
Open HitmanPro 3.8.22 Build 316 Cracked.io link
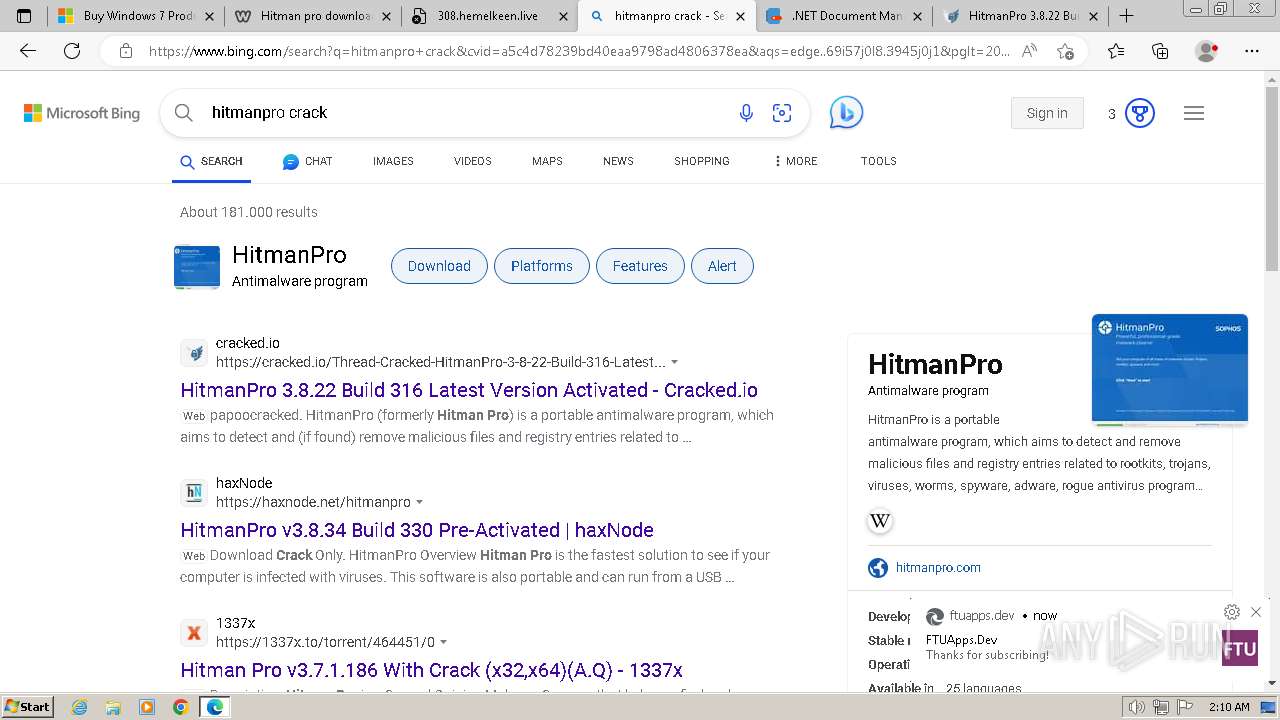coord(469,390)
